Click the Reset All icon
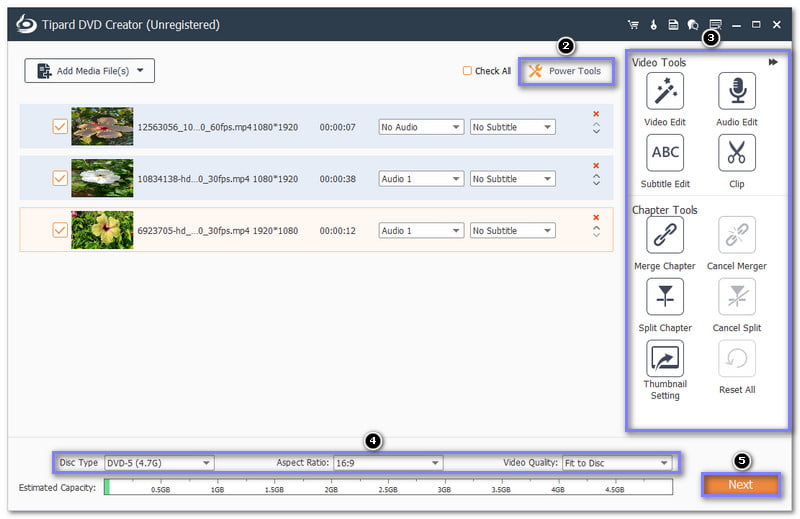Viewport: 800px width, 519px height. [x=737, y=358]
